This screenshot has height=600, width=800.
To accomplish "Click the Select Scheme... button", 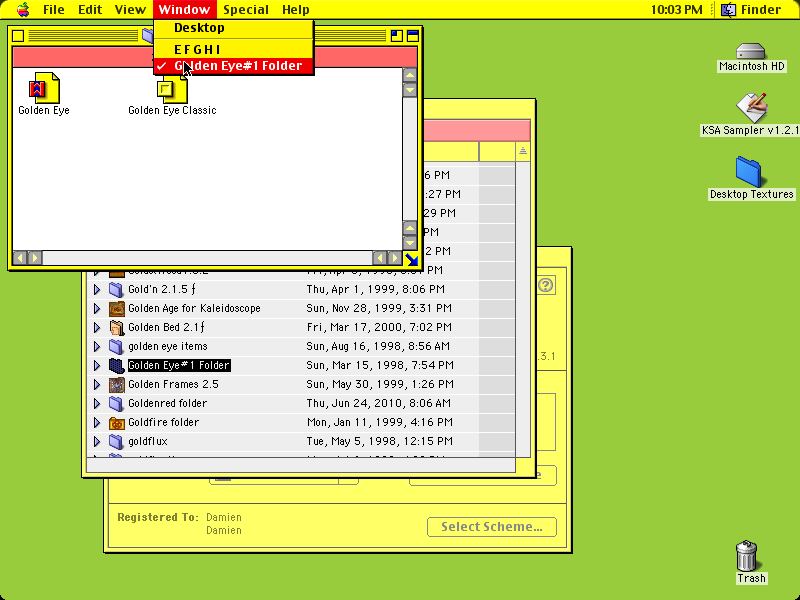I will (x=492, y=527).
